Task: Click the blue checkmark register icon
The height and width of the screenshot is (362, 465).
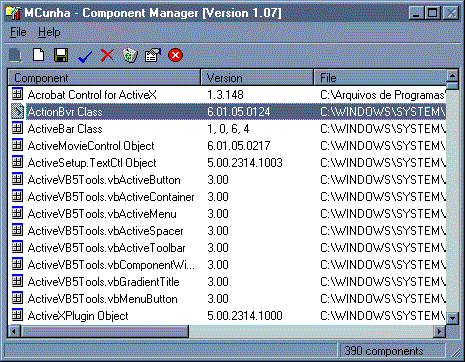Action: (x=85, y=56)
